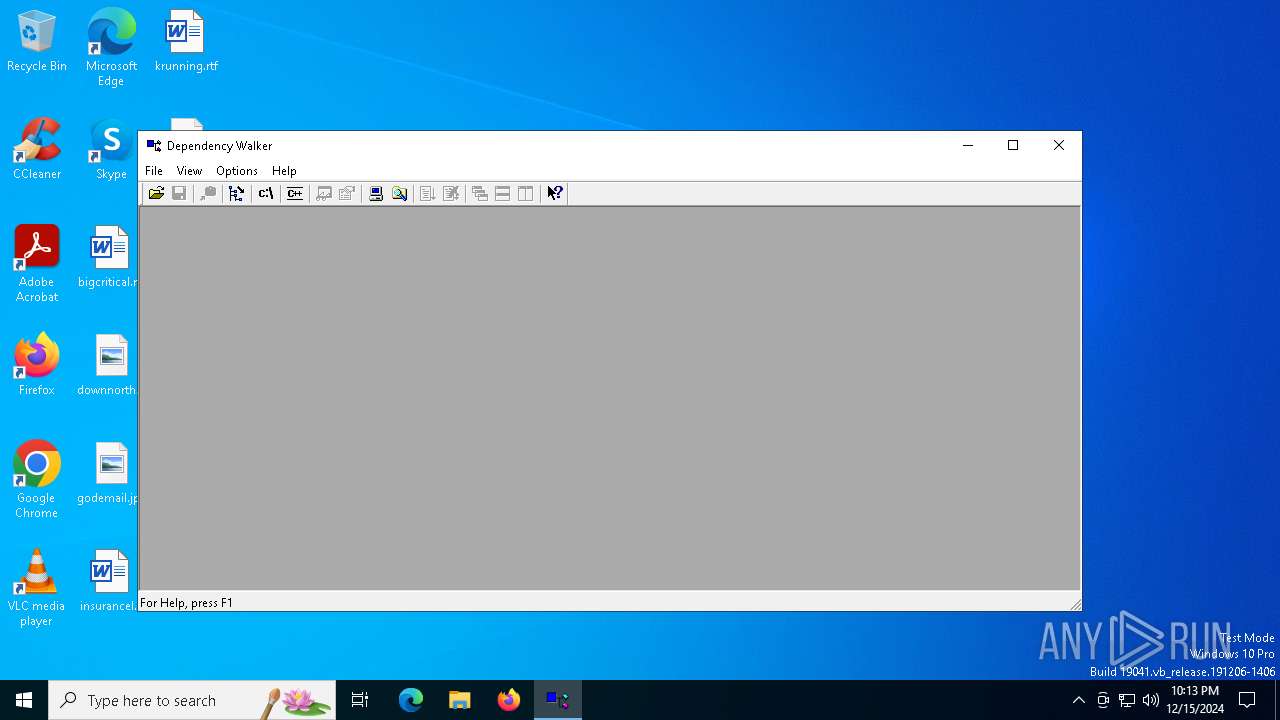The width and height of the screenshot is (1280, 720).
Task: Open the Help menu
Action: (284, 171)
